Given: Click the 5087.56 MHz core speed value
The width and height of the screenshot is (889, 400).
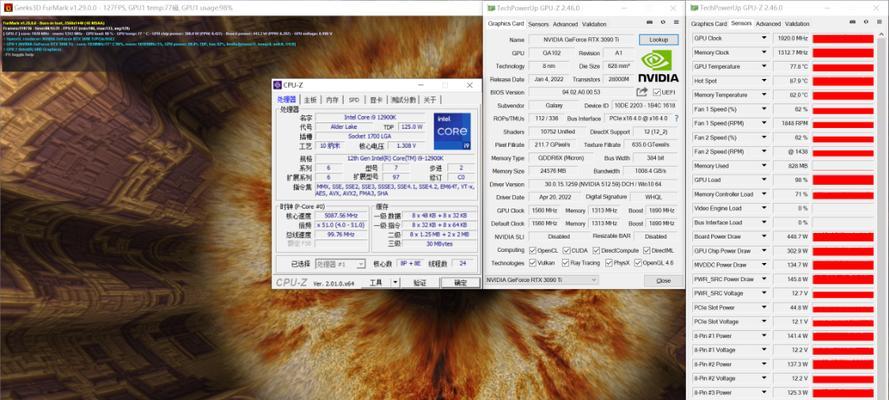Looking at the screenshot, I should coord(341,216).
